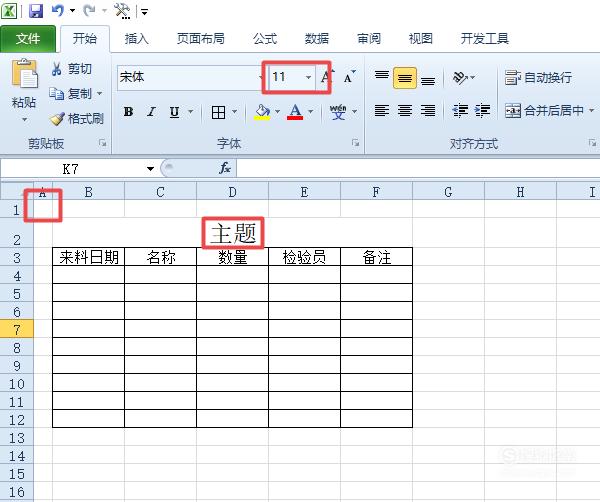
Task: Select row 7 header
Action: pyautogui.click(x=16, y=329)
